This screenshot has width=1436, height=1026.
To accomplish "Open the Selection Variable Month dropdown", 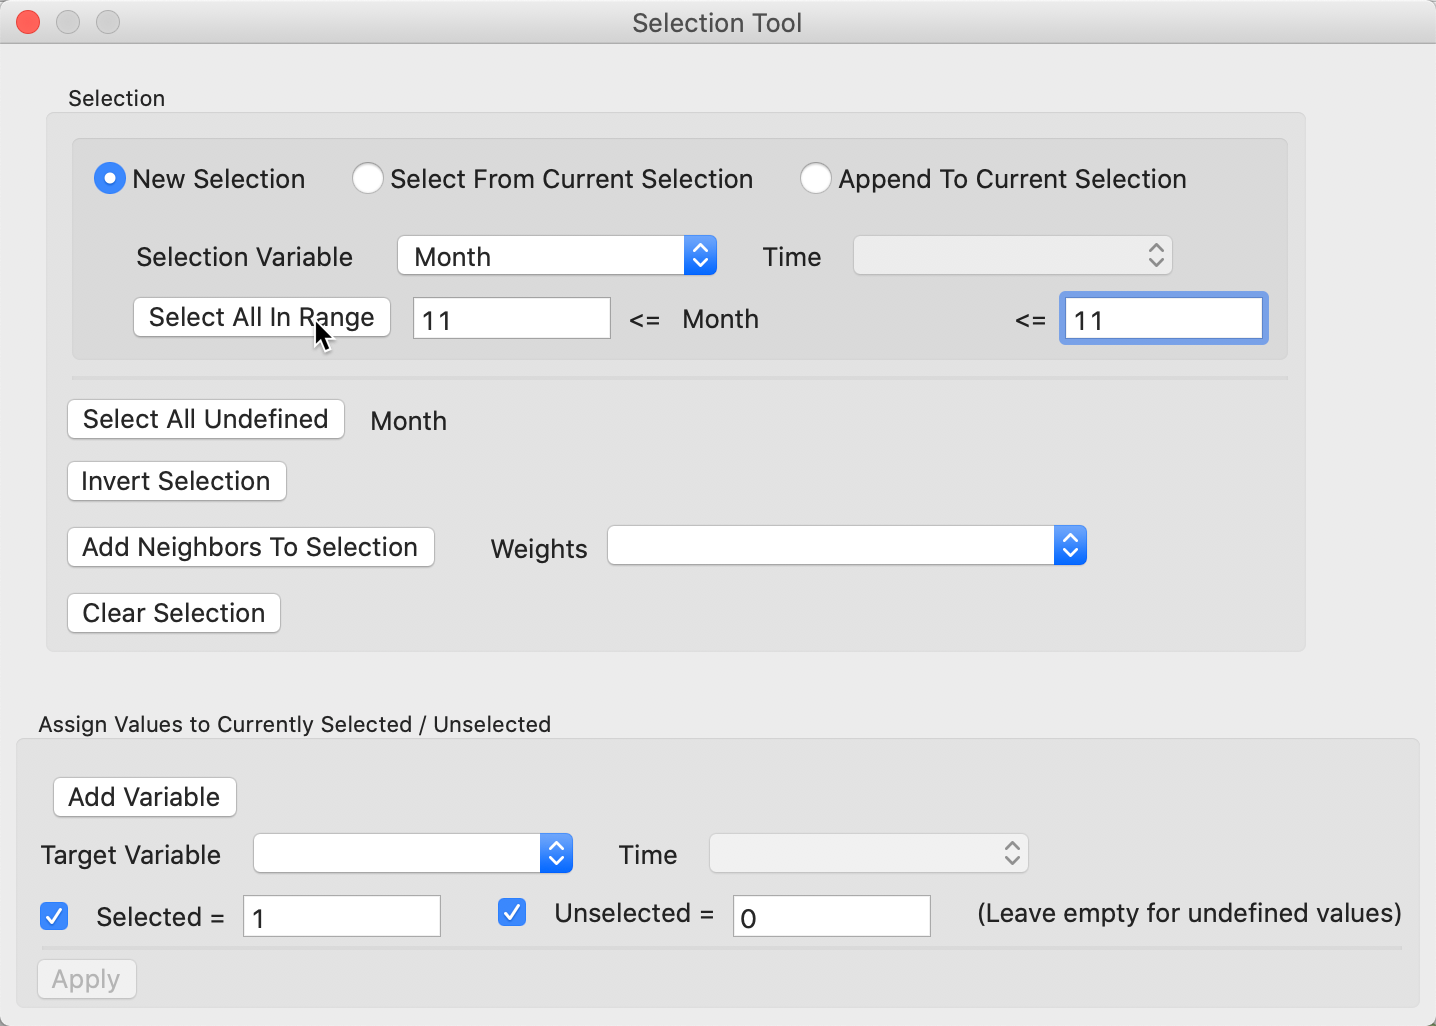I will point(557,256).
